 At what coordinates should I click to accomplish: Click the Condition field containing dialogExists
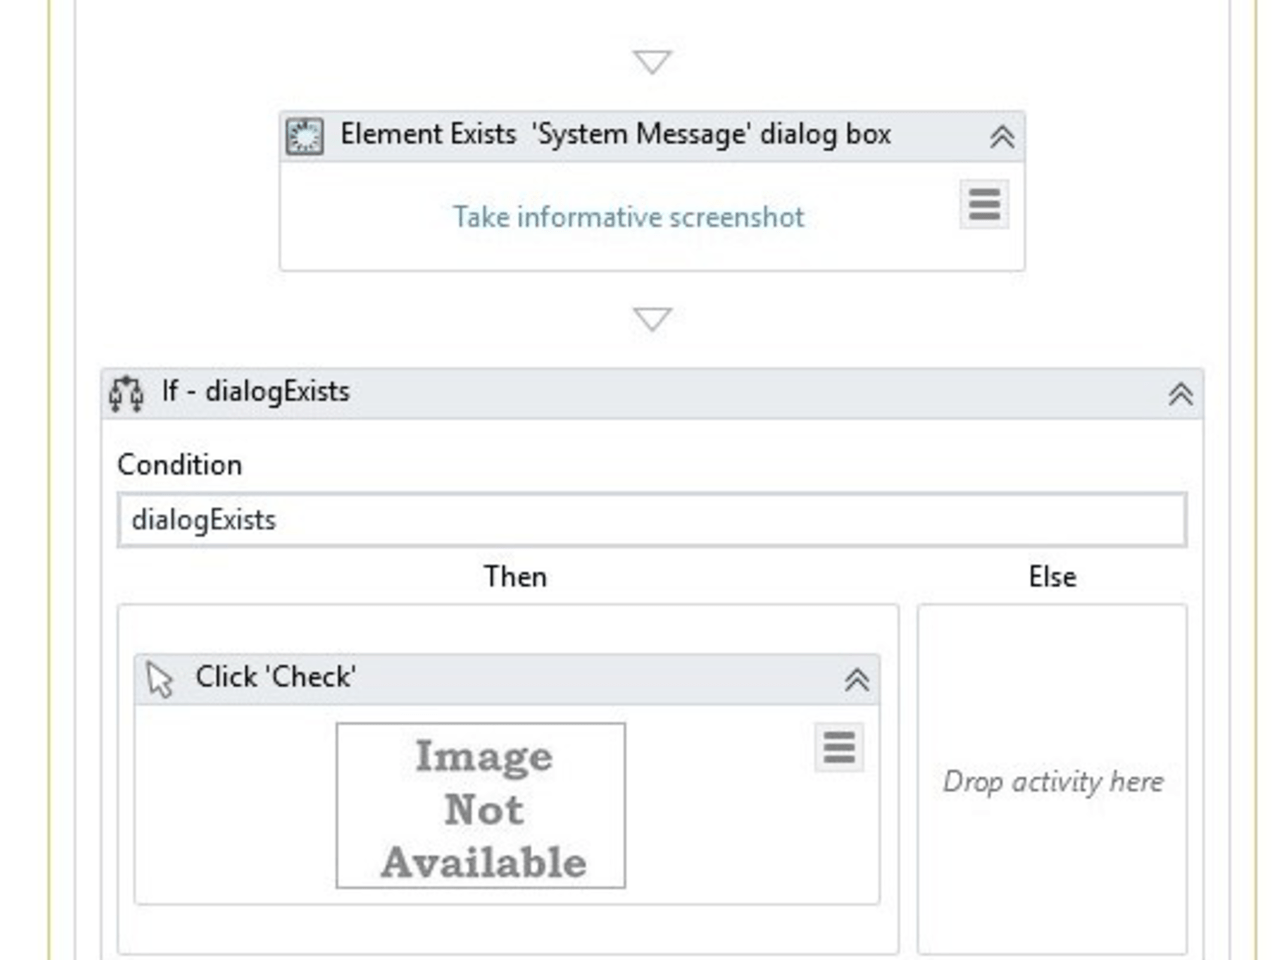pyautogui.click(x=652, y=520)
